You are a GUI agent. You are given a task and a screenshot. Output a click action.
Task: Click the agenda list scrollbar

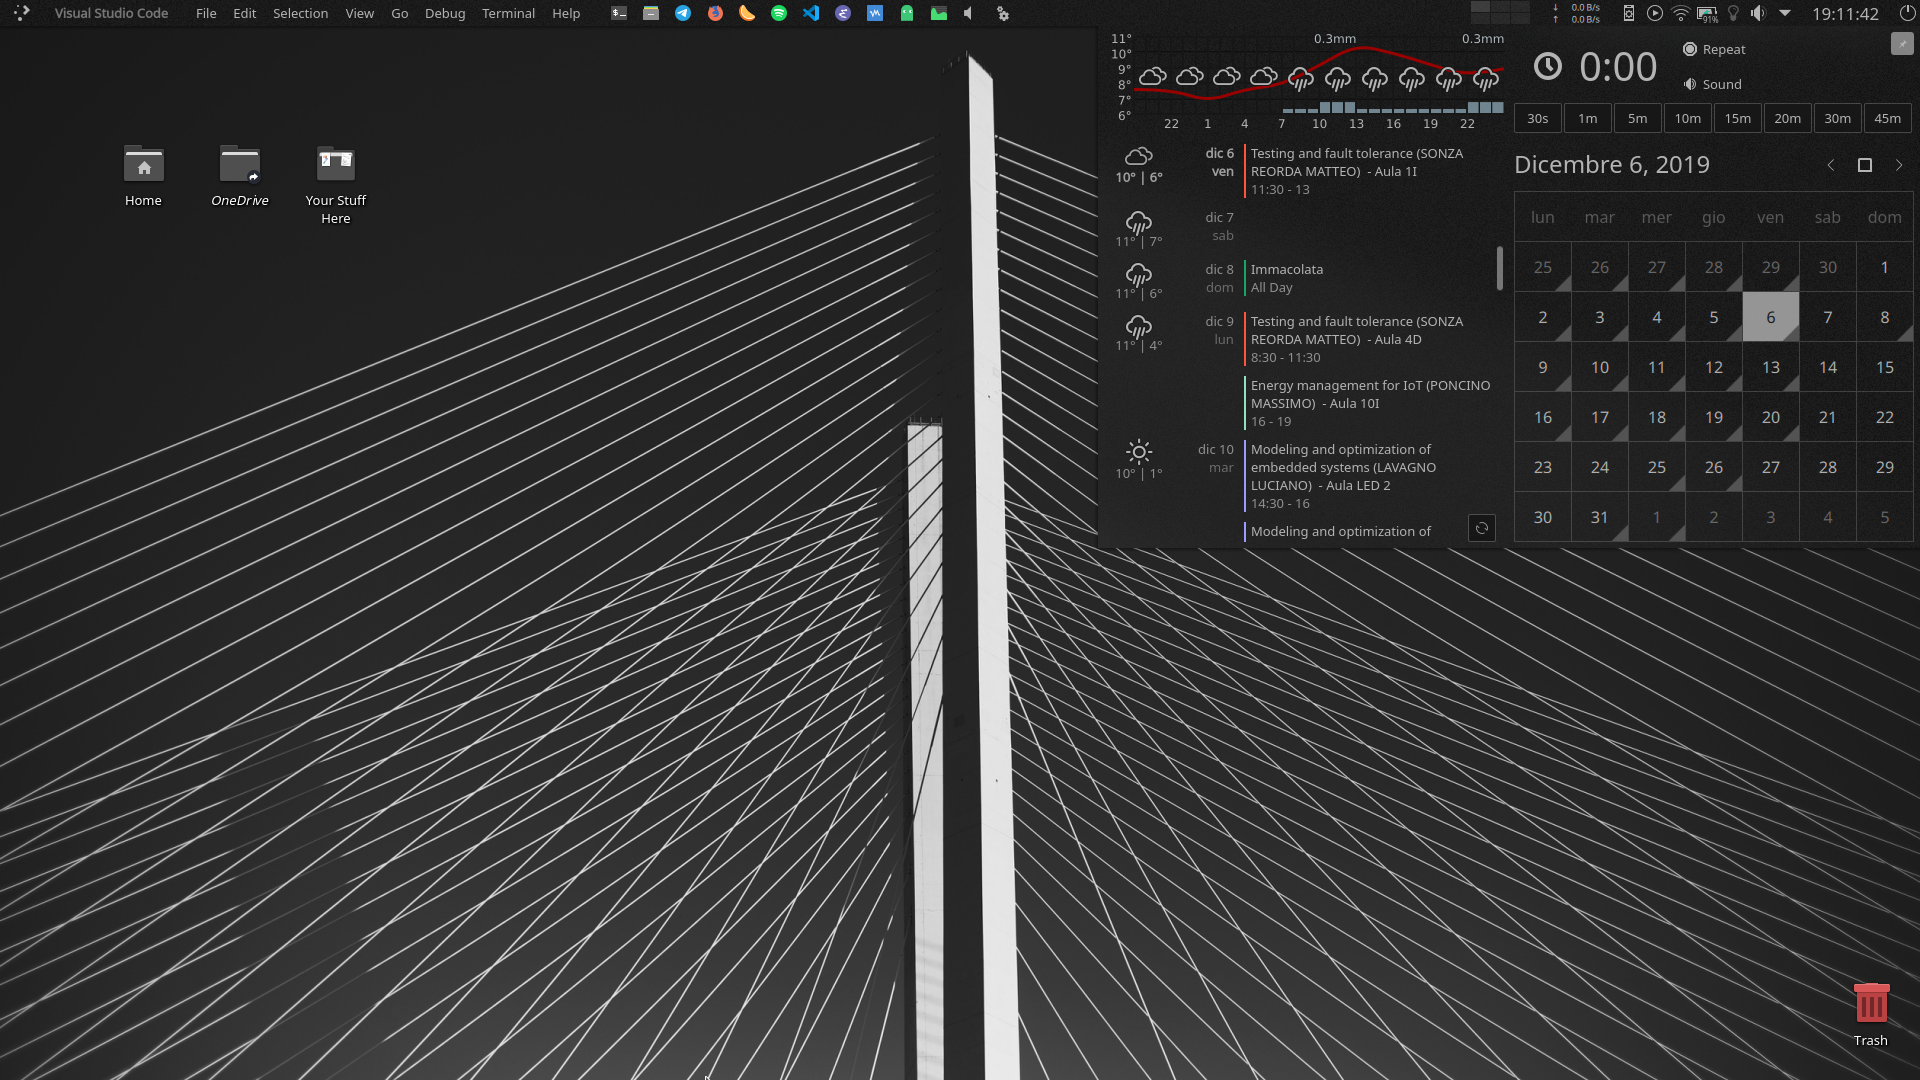pyautogui.click(x=1499, y=268)
